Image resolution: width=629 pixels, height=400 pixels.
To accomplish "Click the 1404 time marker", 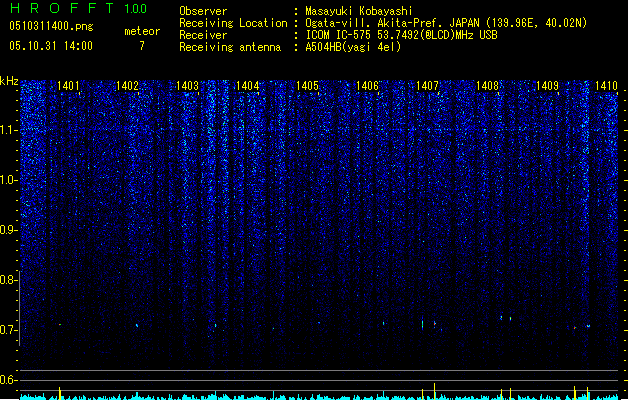I will [248, 86].
